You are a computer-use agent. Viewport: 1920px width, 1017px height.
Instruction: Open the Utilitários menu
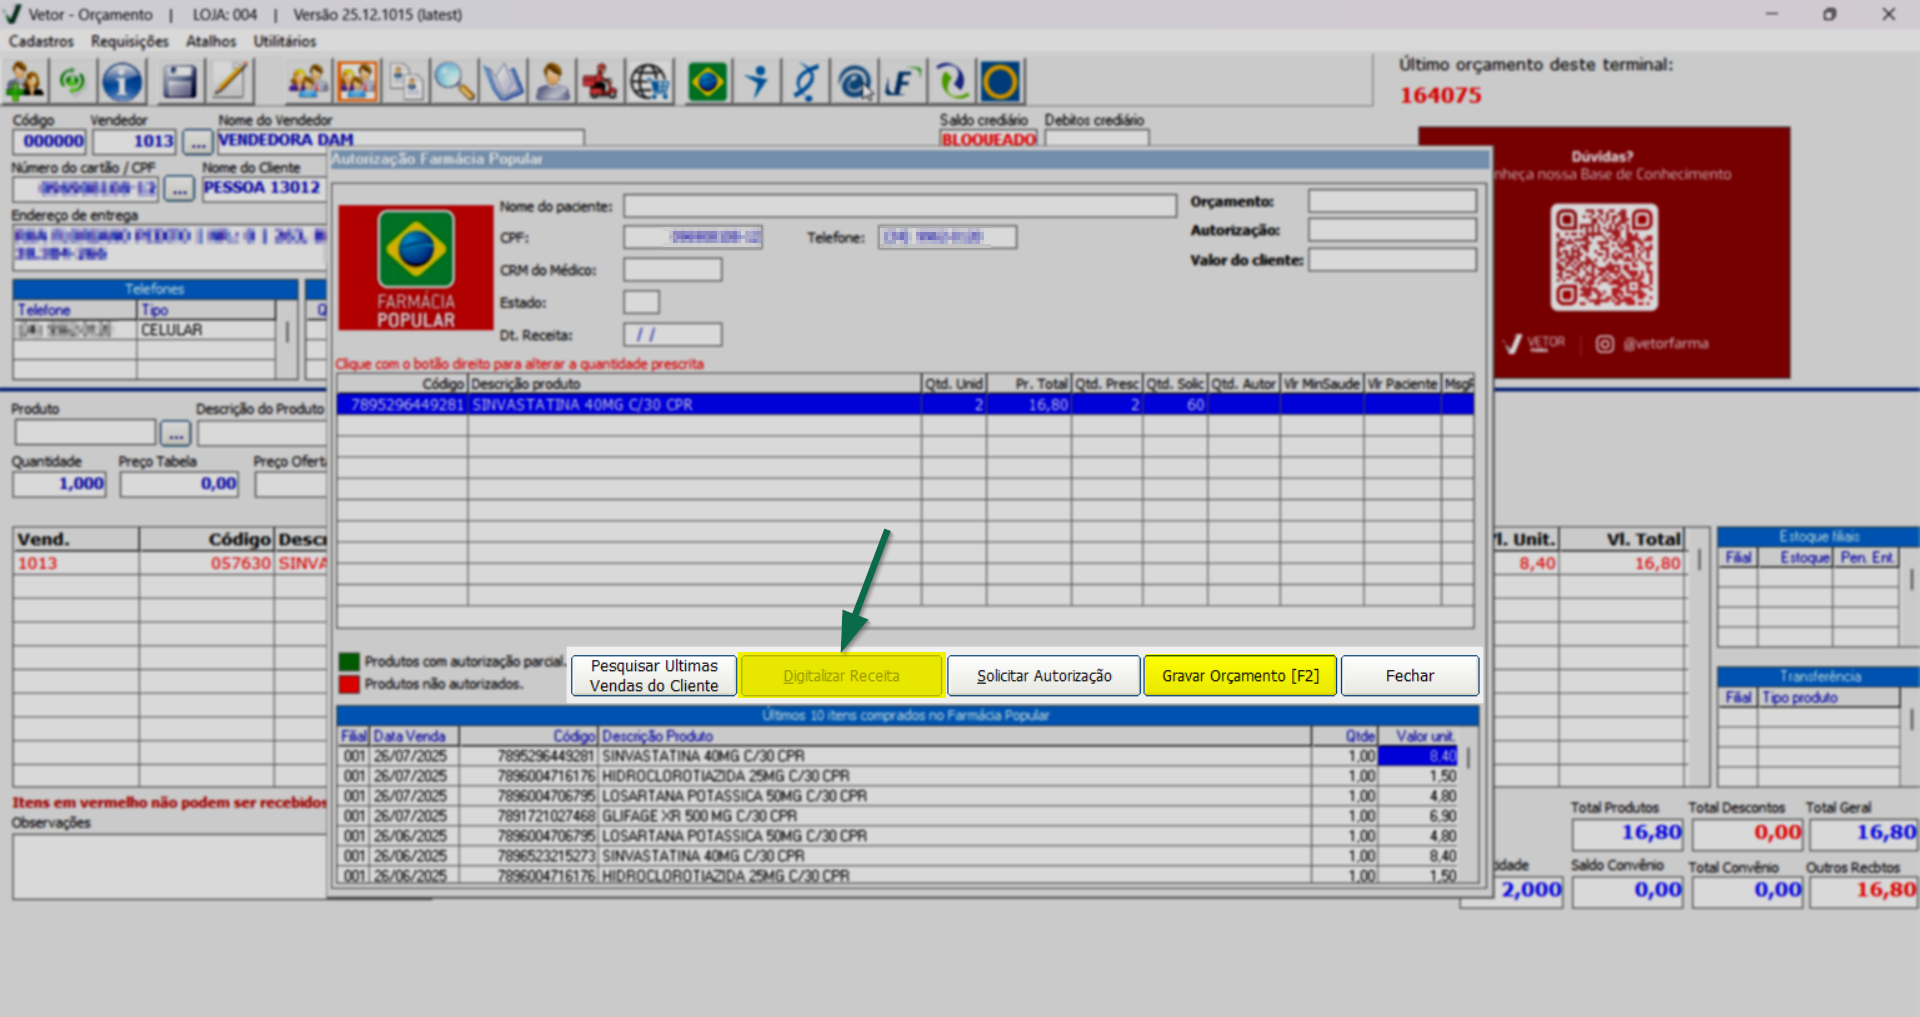(284, 41)
